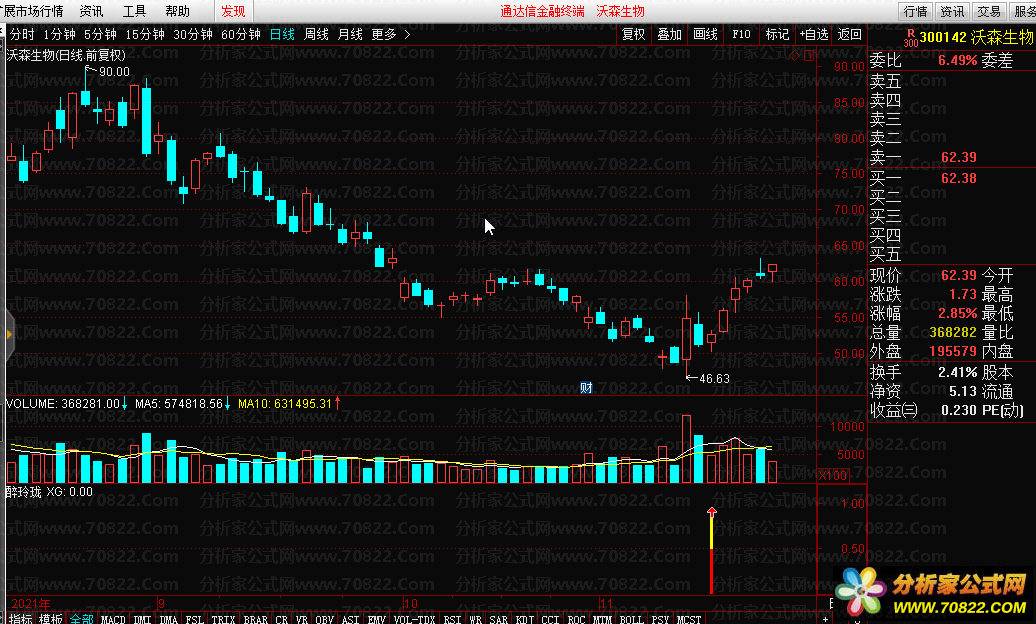
Task: Switch indicator to BRAR
Action: 255,619
